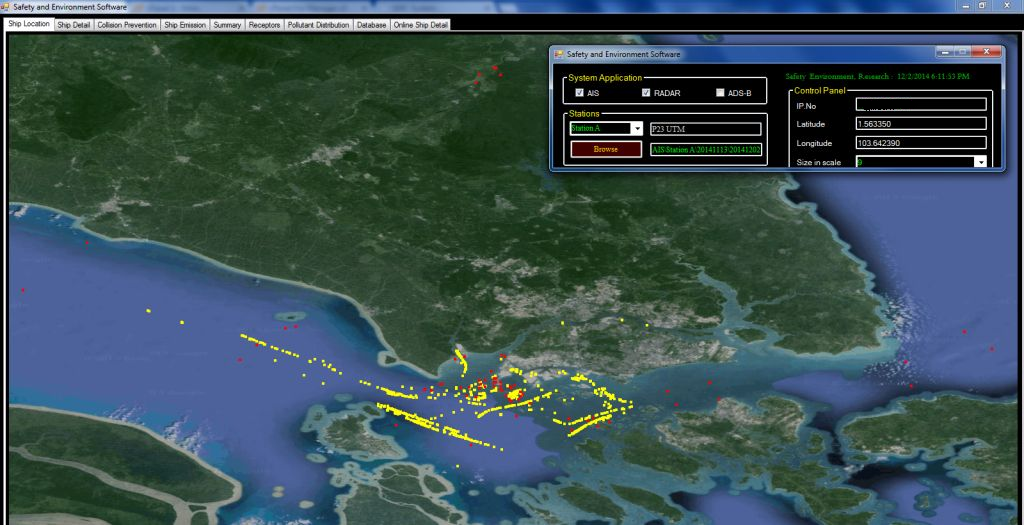The image size is (1024, 525).
Task: Close the floating Safety and Environment dialog
Action: [988, 52]
